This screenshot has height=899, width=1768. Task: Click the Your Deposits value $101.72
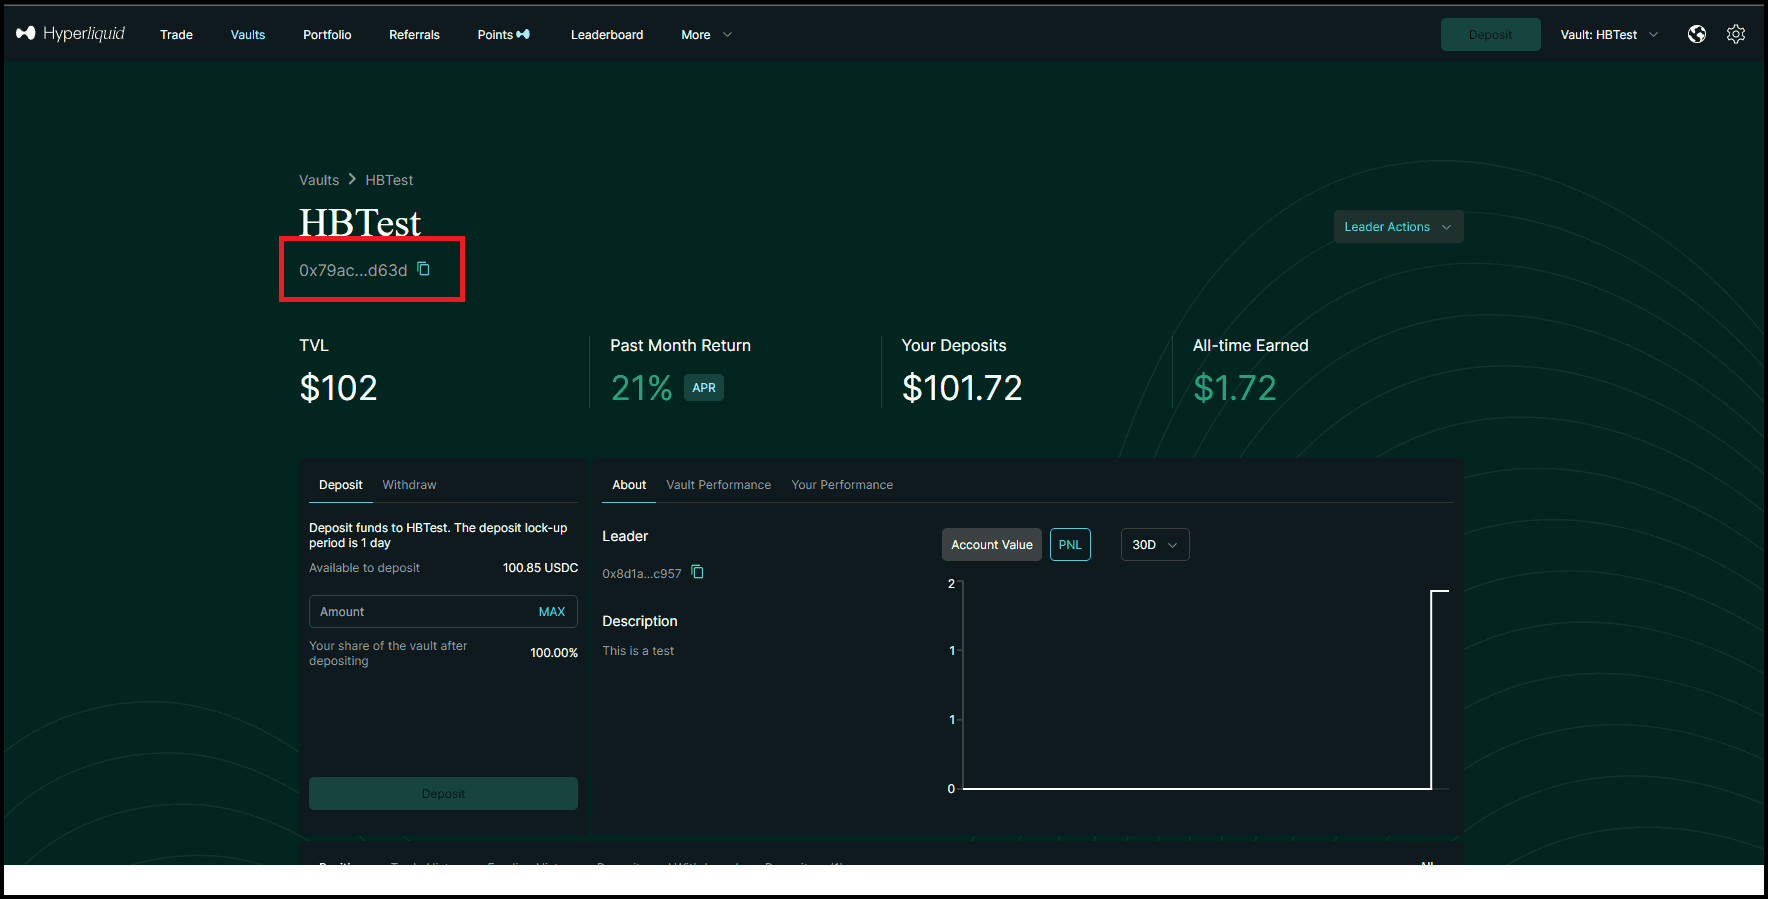coord(962,388)
